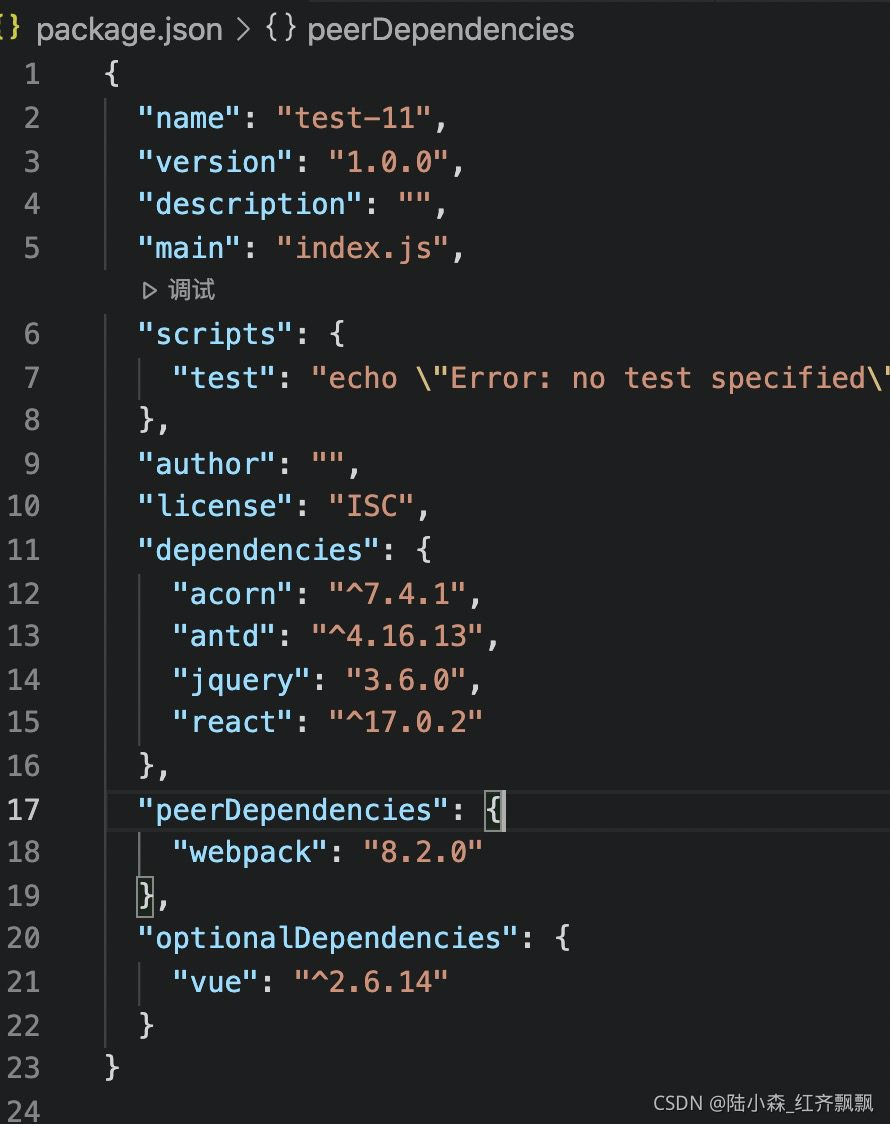Click the "name" key on line 2

[x=188, y=118]
